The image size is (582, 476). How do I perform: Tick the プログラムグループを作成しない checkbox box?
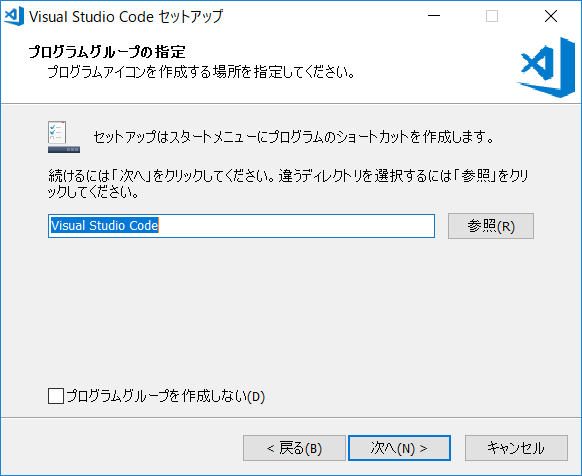(56, 396)
